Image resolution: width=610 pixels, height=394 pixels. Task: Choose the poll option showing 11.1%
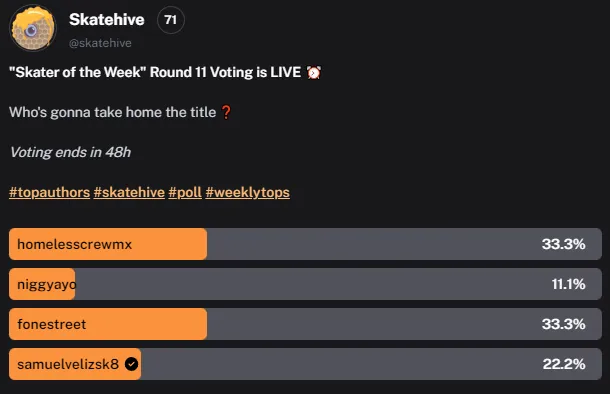pyautogui.click(x=305, y=284)
